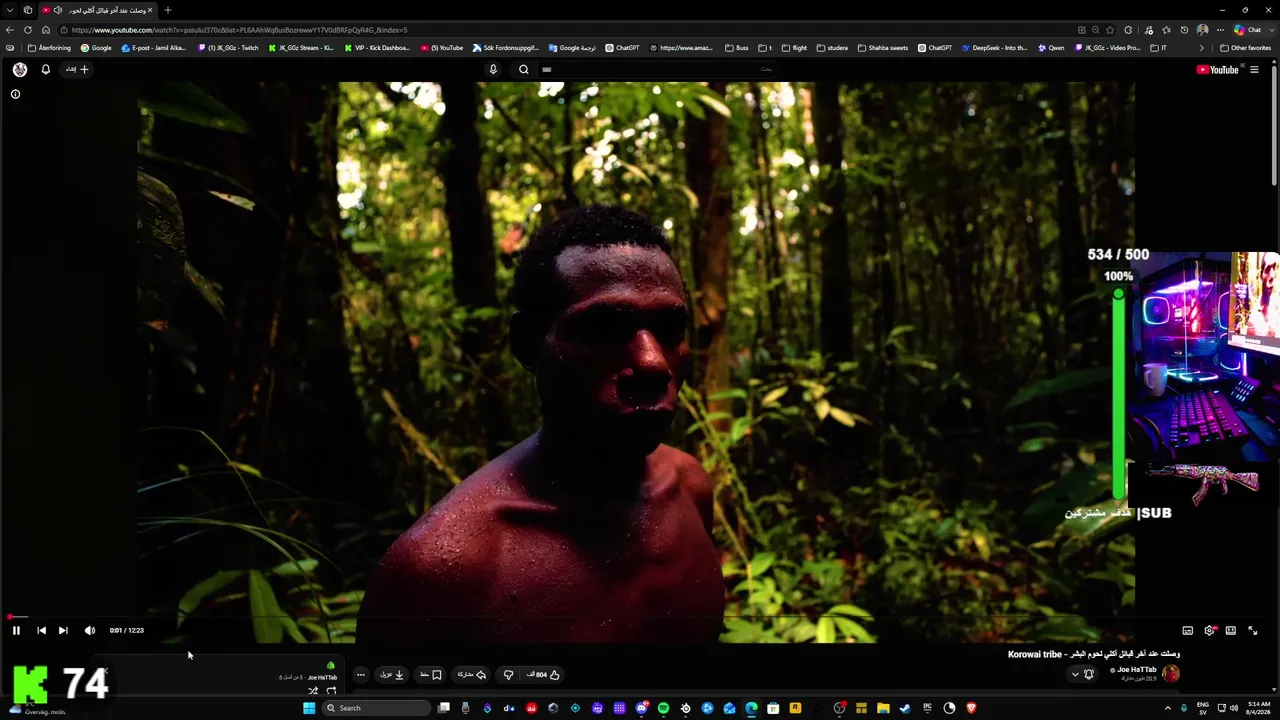Download the video

pos(392,675)
